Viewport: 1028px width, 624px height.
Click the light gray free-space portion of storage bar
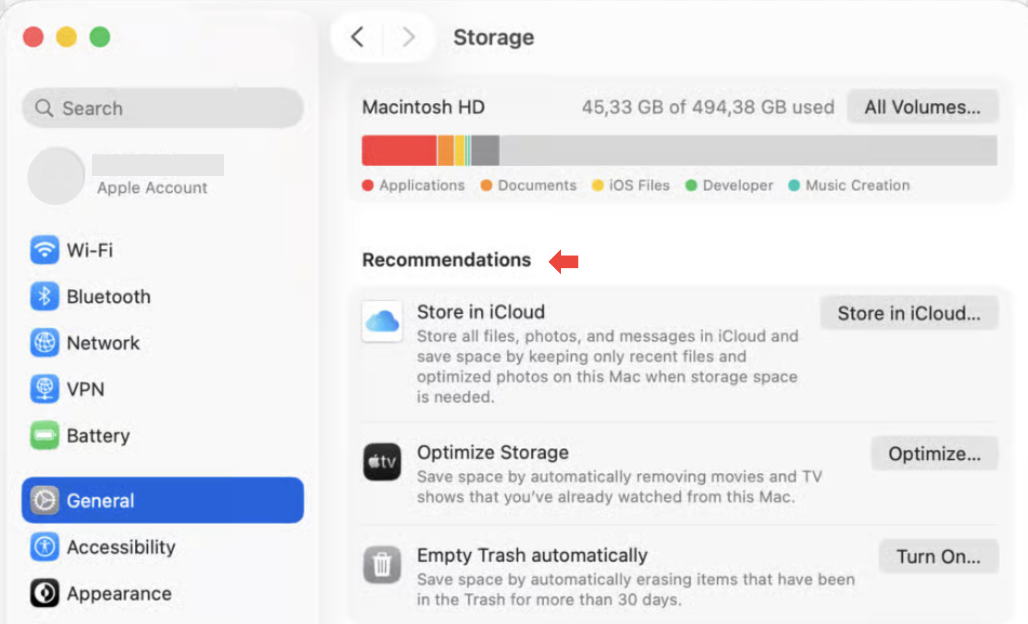coord(748,150)
